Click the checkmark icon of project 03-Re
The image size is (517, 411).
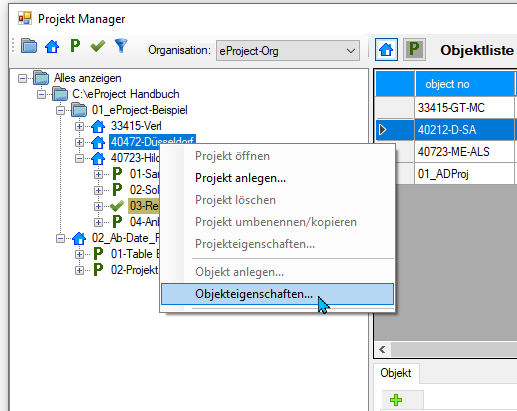click(117, 206)
